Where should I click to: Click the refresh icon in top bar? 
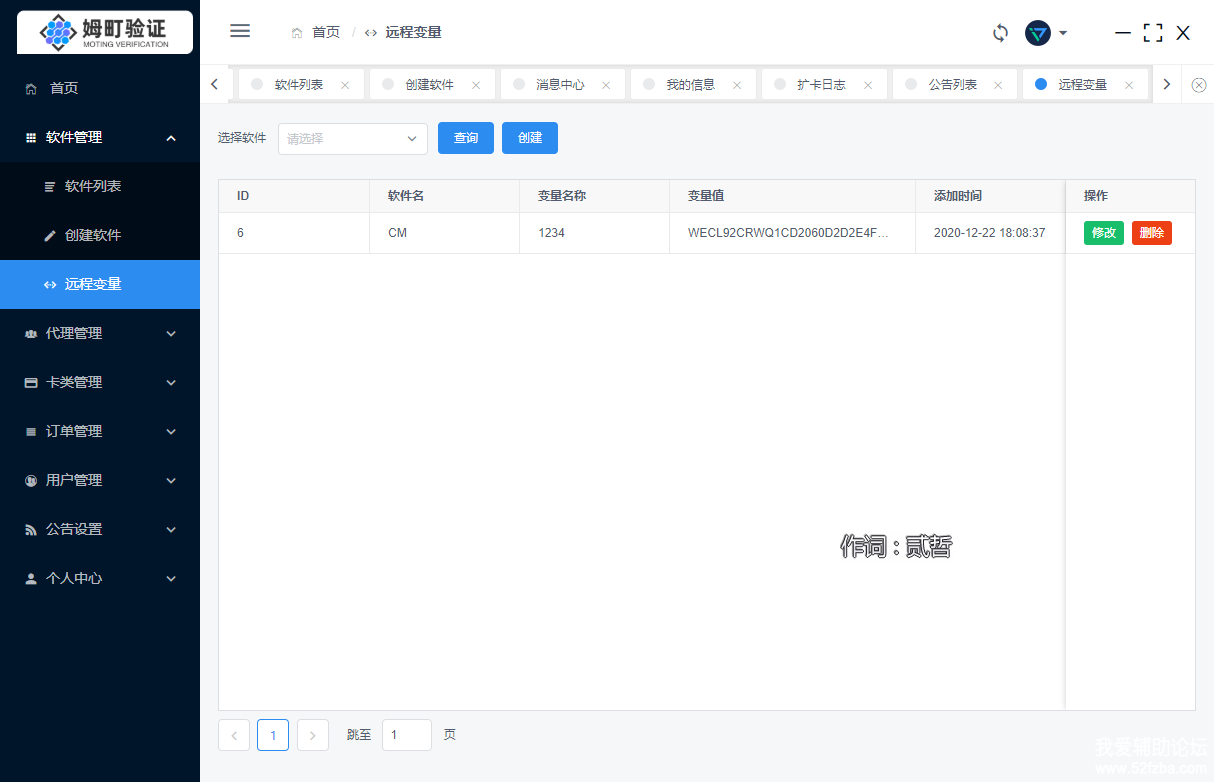pyautogui.click(x=1000, y=33)
